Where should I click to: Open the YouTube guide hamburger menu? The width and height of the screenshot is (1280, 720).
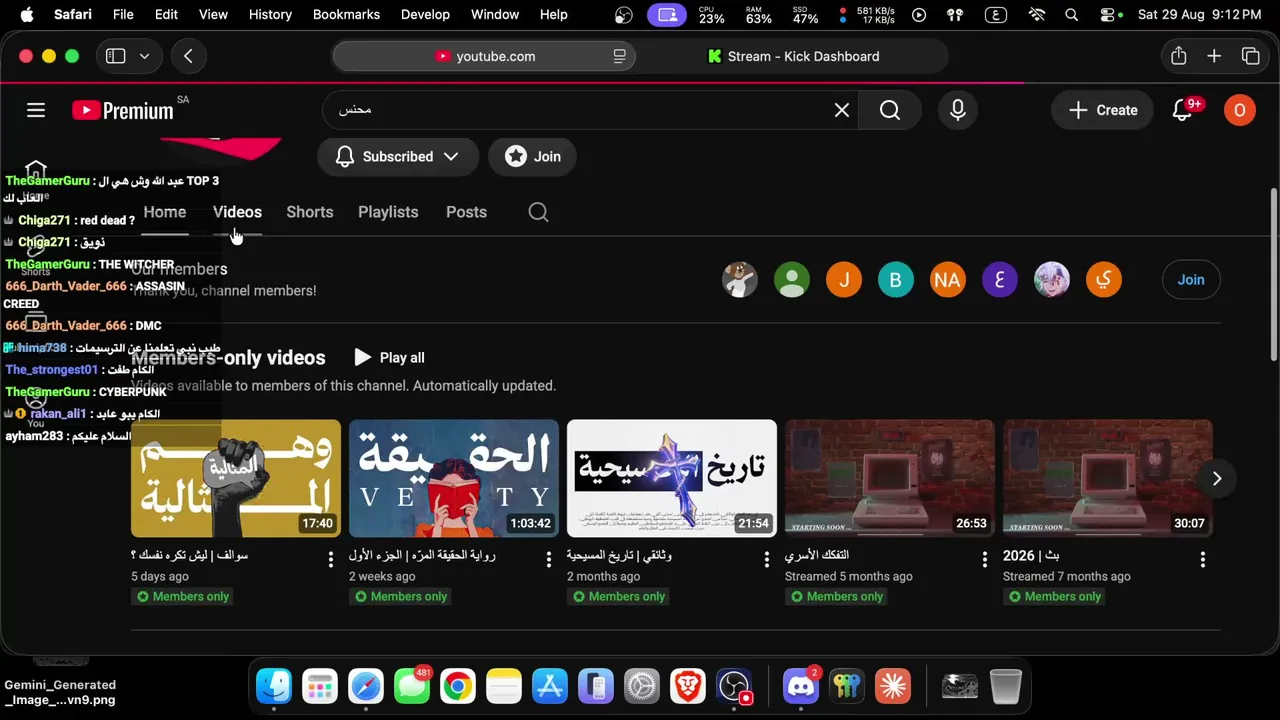pyautogui.click(x=36, y=110)
